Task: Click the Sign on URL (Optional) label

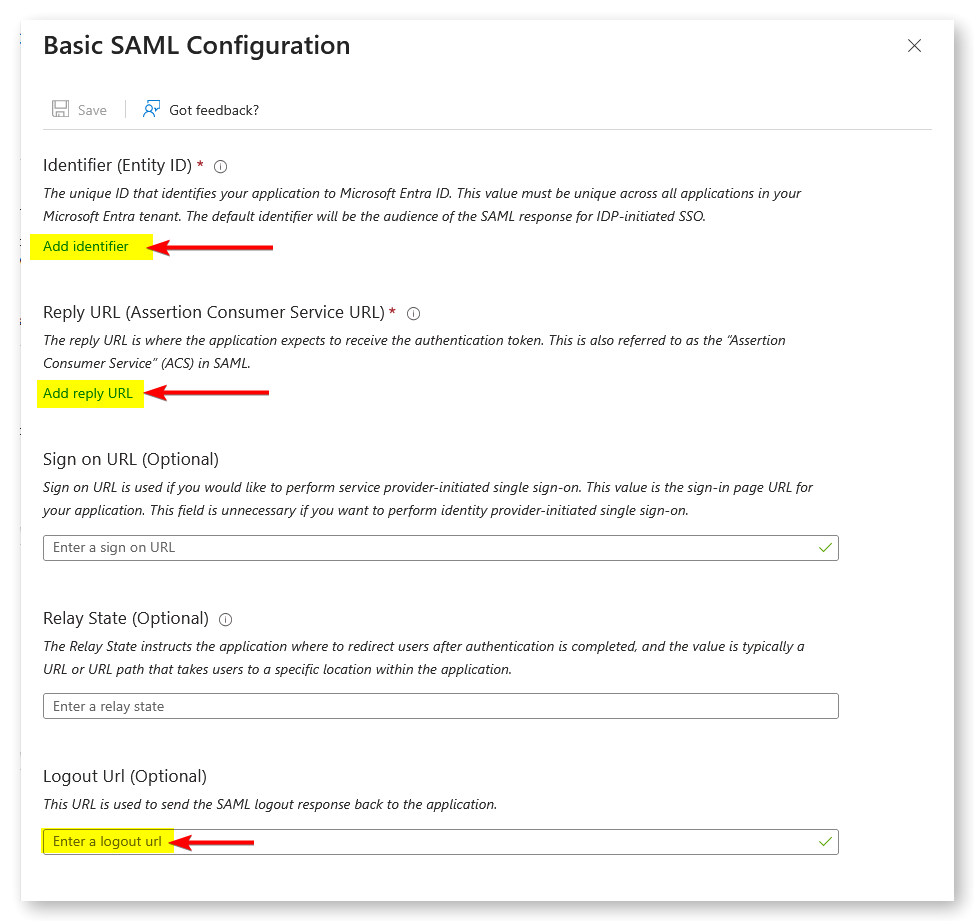Action: 131,460
